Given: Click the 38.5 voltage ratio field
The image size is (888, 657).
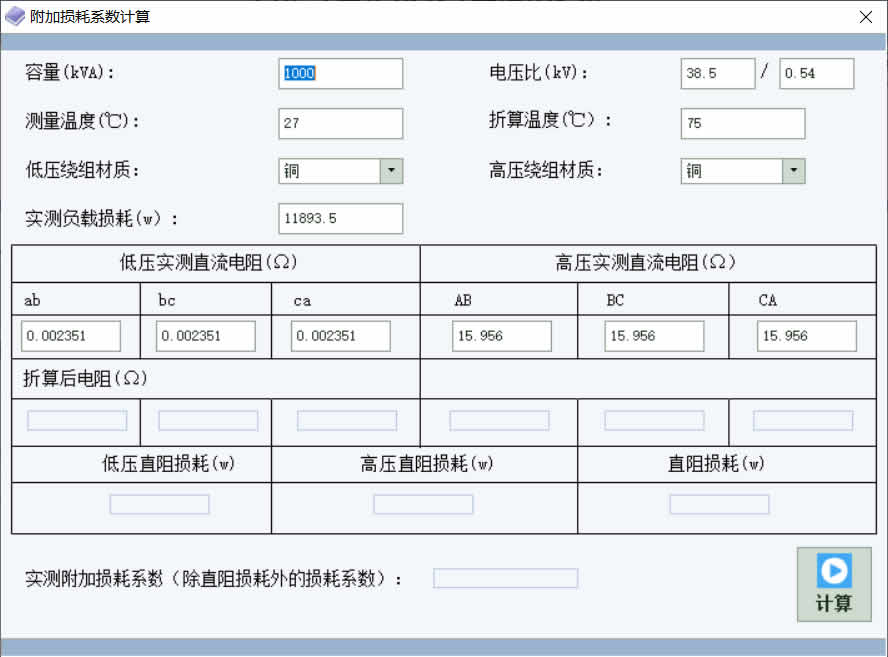Looking at the screenshot, I should pos(718,73).
